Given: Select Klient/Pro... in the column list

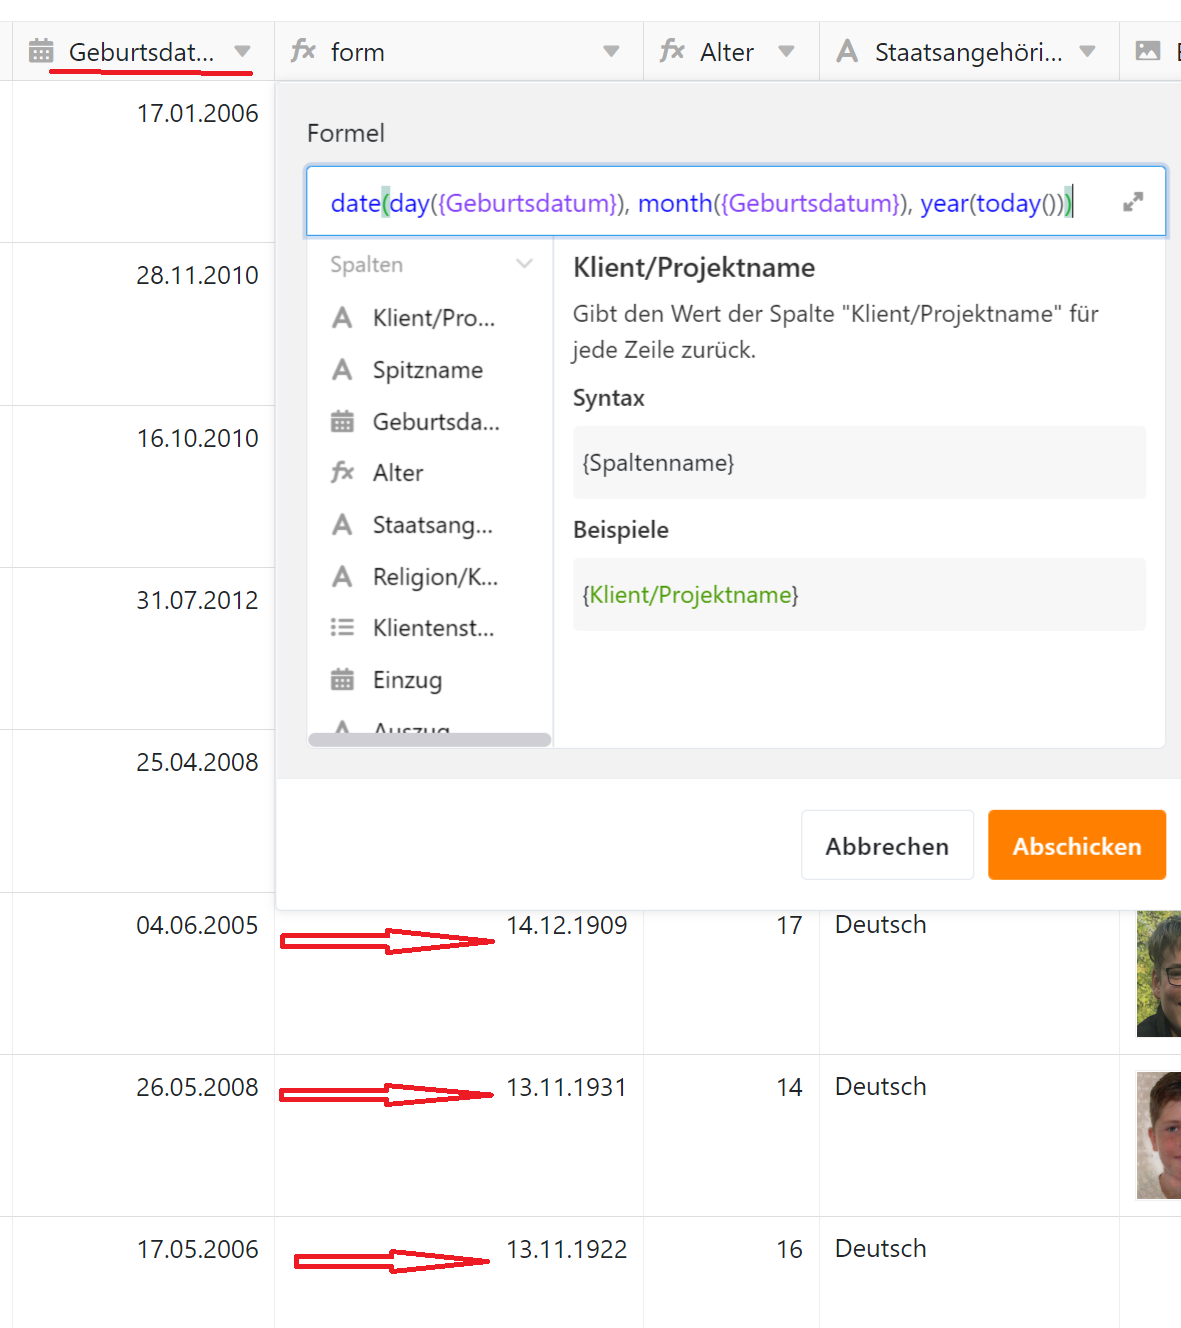Looking at the screenshot, I should (x=433, y=318).
